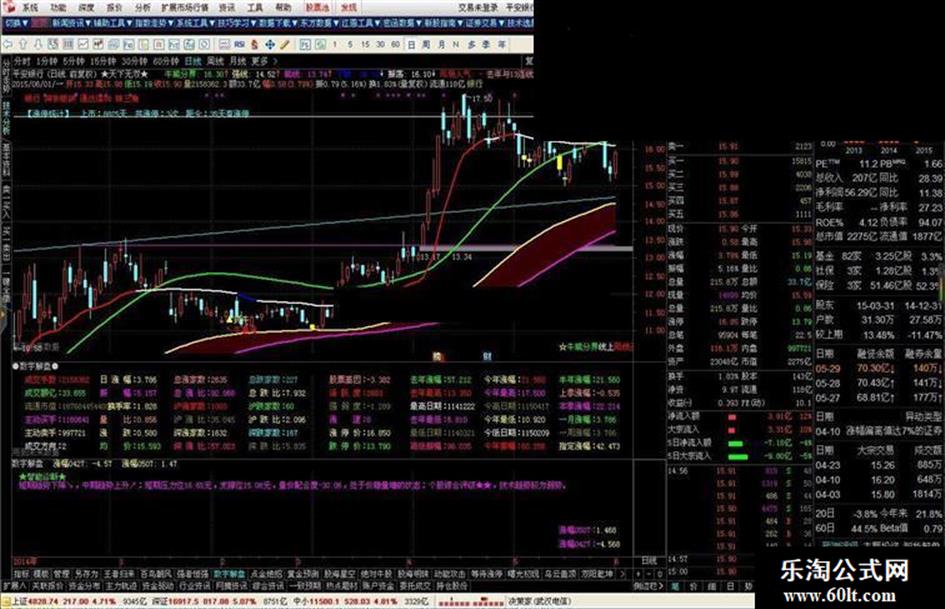Image resolution: width=945 pixels, height=609 pixels.
Task: Select the 绝对牛股 indicator tab
Action: click(376, 574)
